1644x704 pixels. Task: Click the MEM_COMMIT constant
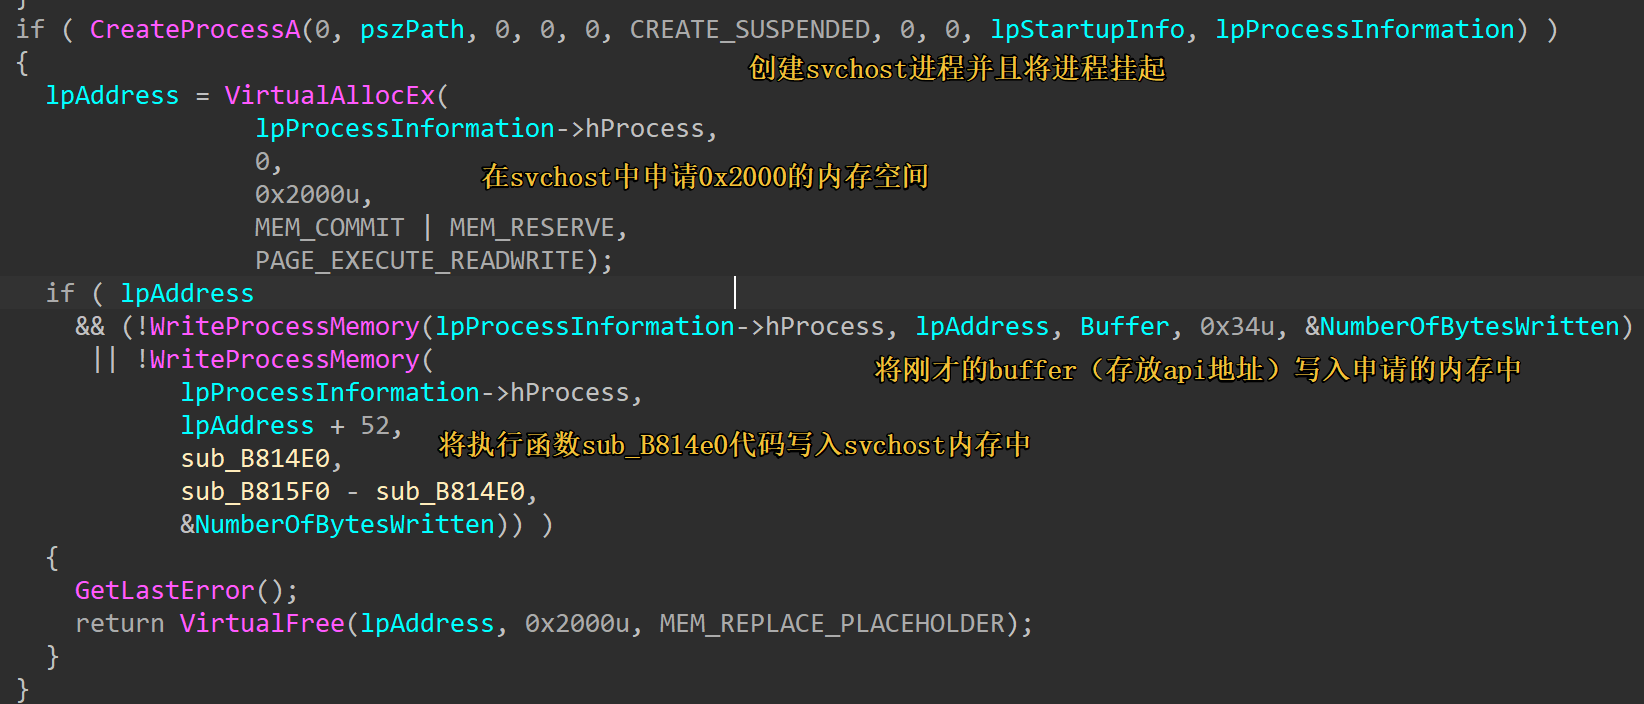coord(329,228)
